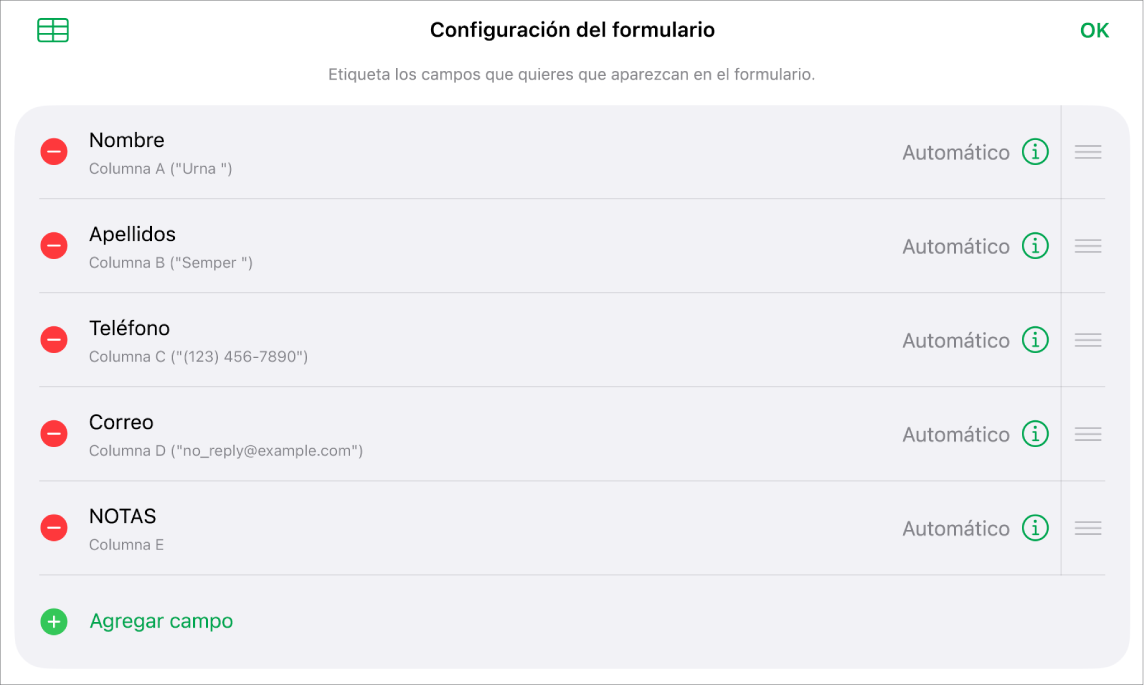Image resolution: width=1146 pixels, height=686 pixels.
Task: Delete the Correo field using its minus icon
Action: tap(53, 433)
